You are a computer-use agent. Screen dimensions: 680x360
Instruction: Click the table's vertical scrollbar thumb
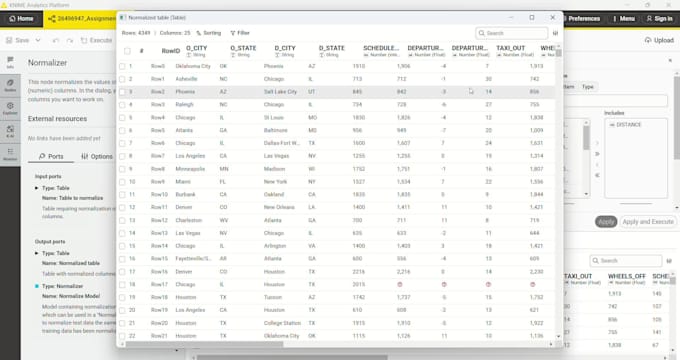coord(559,53)
